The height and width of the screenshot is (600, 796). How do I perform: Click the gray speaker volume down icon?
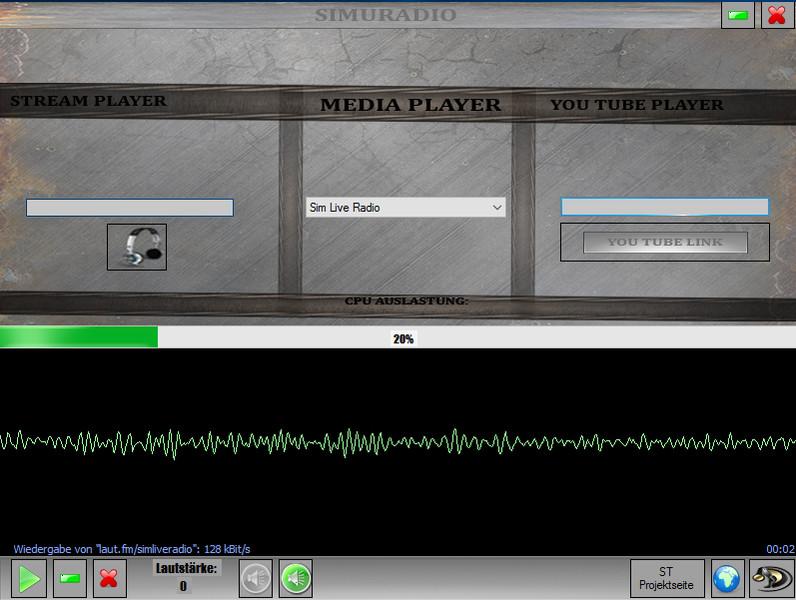[x=256, y=578]
